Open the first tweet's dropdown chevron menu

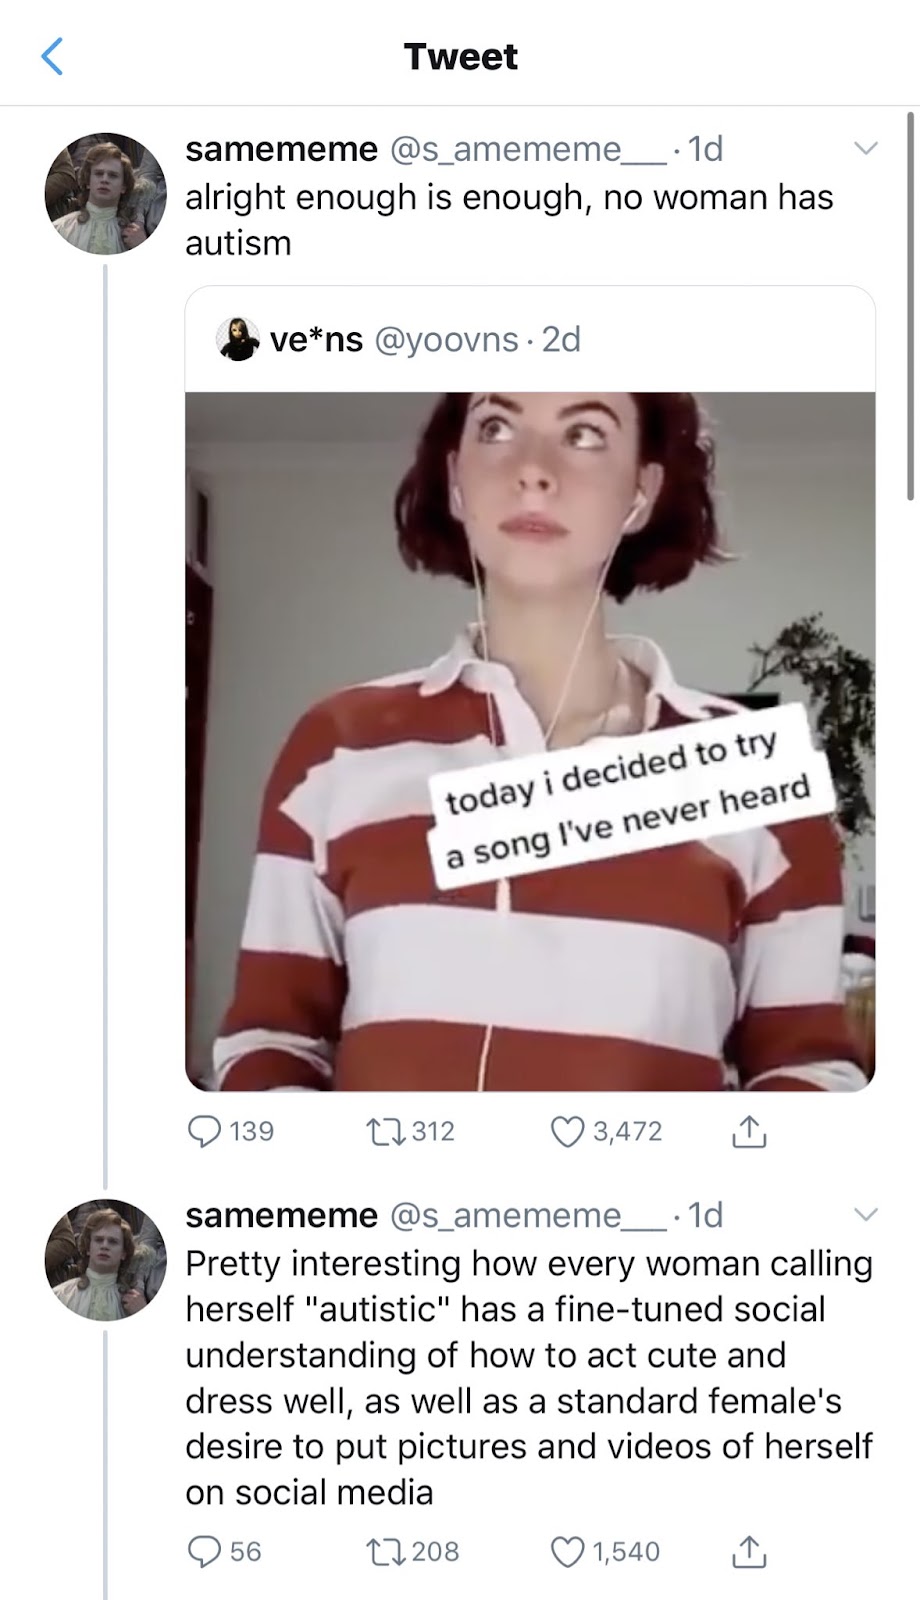865,149
